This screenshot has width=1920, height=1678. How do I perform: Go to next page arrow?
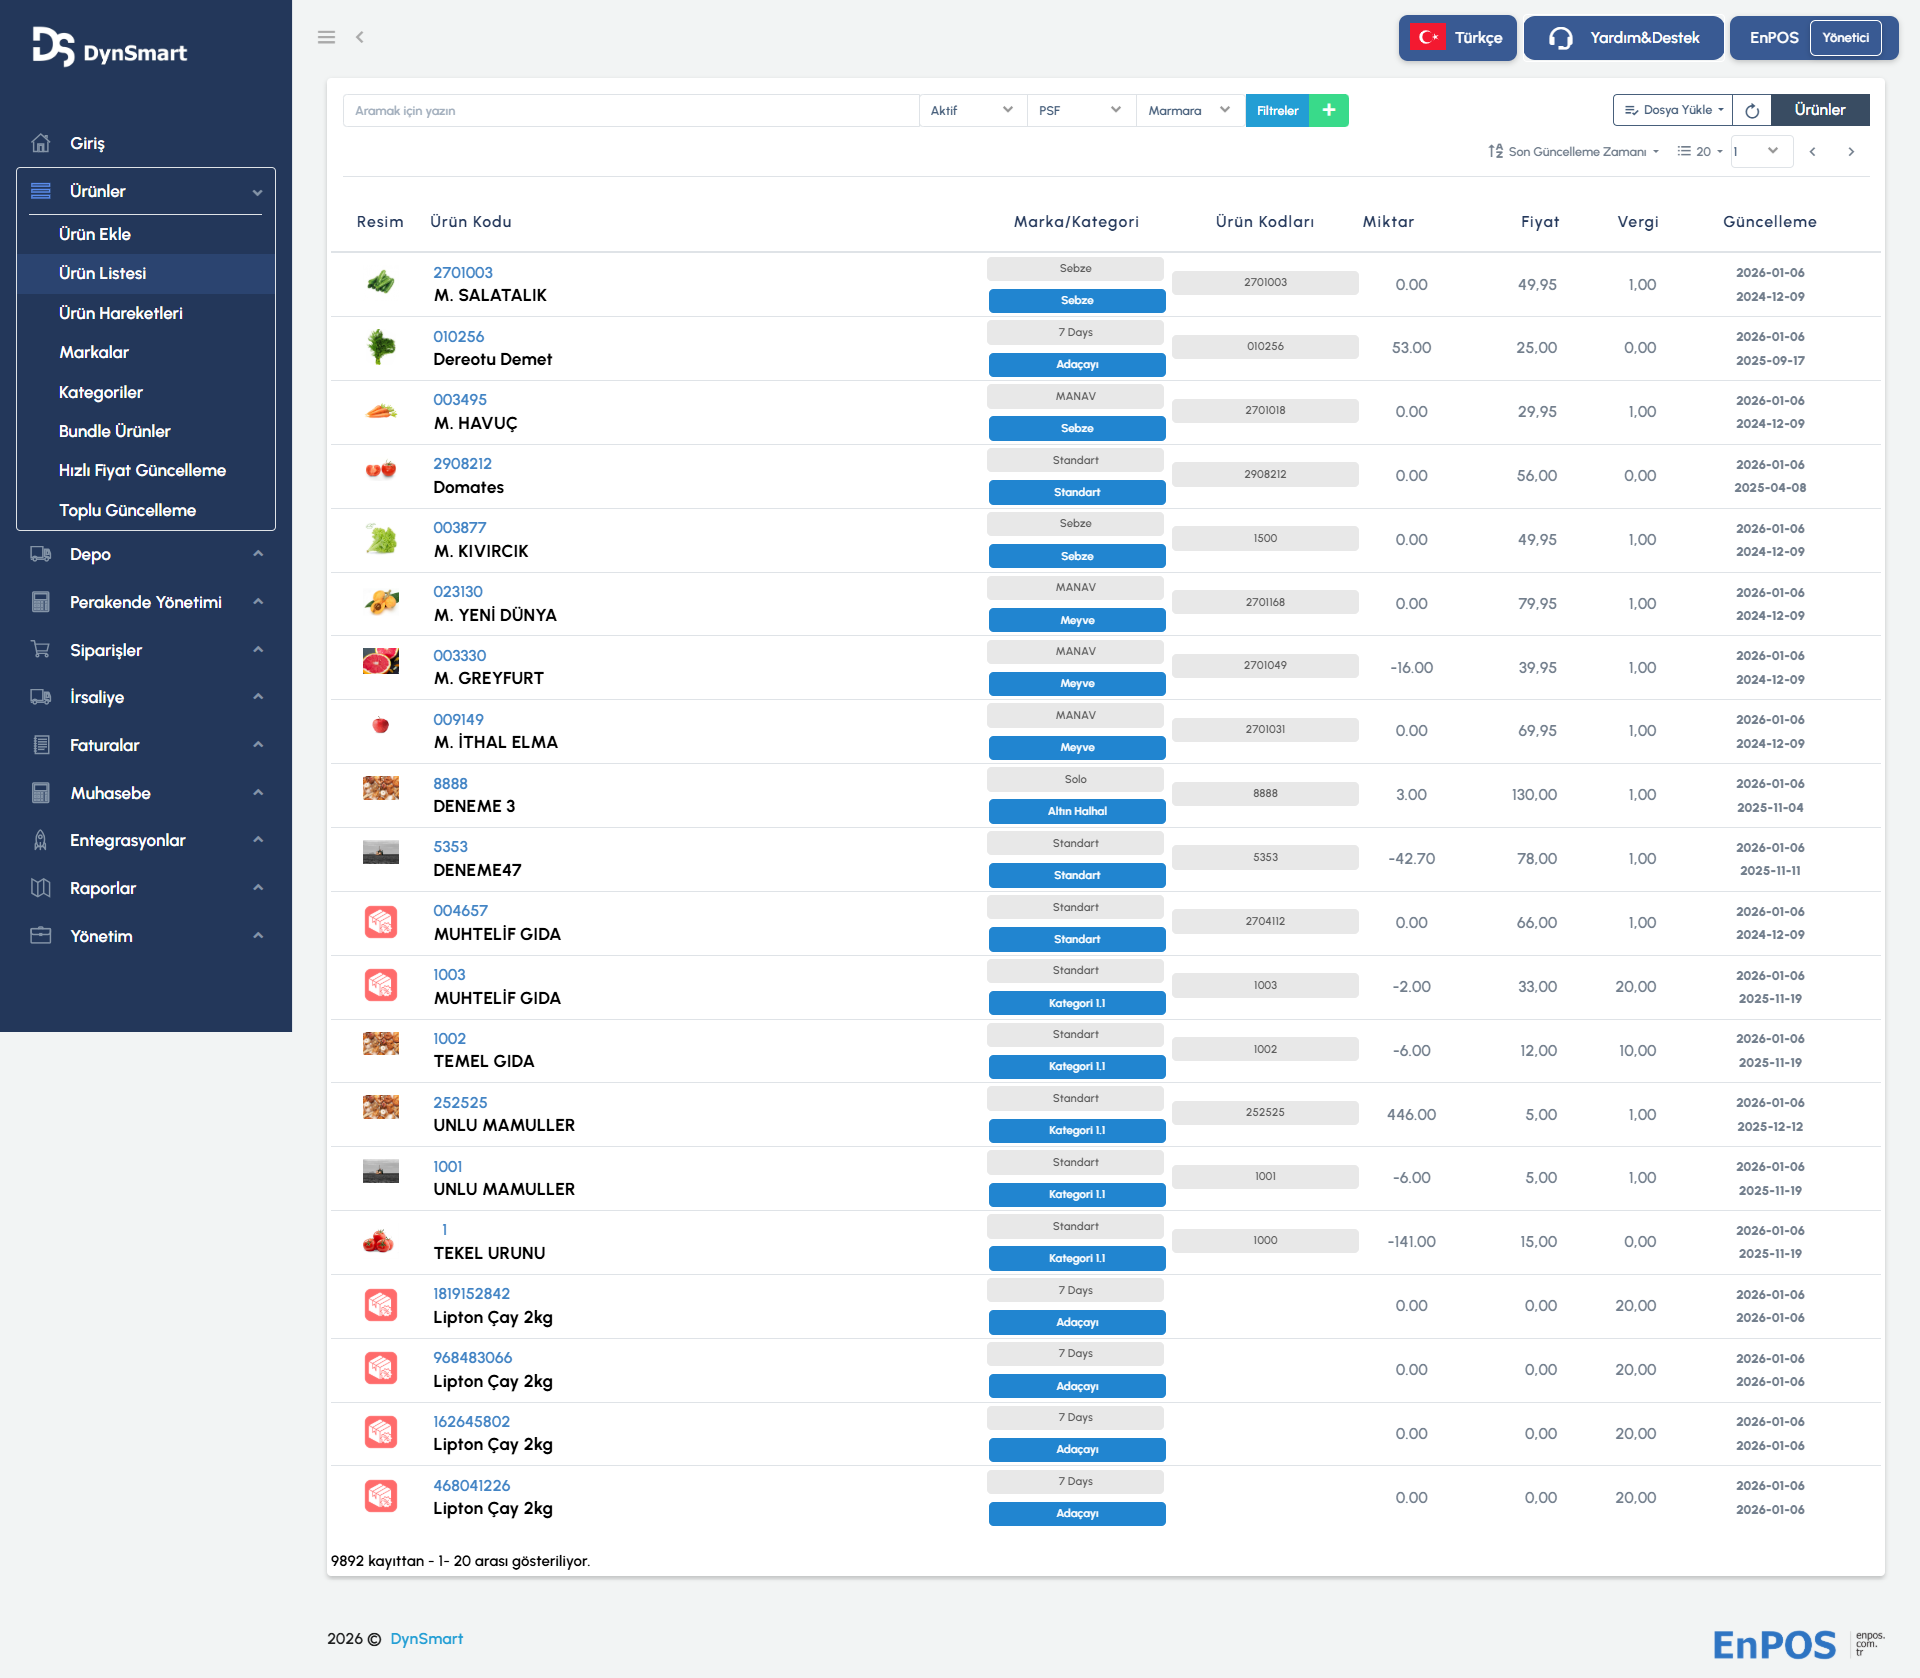[x=1851, y=152]
